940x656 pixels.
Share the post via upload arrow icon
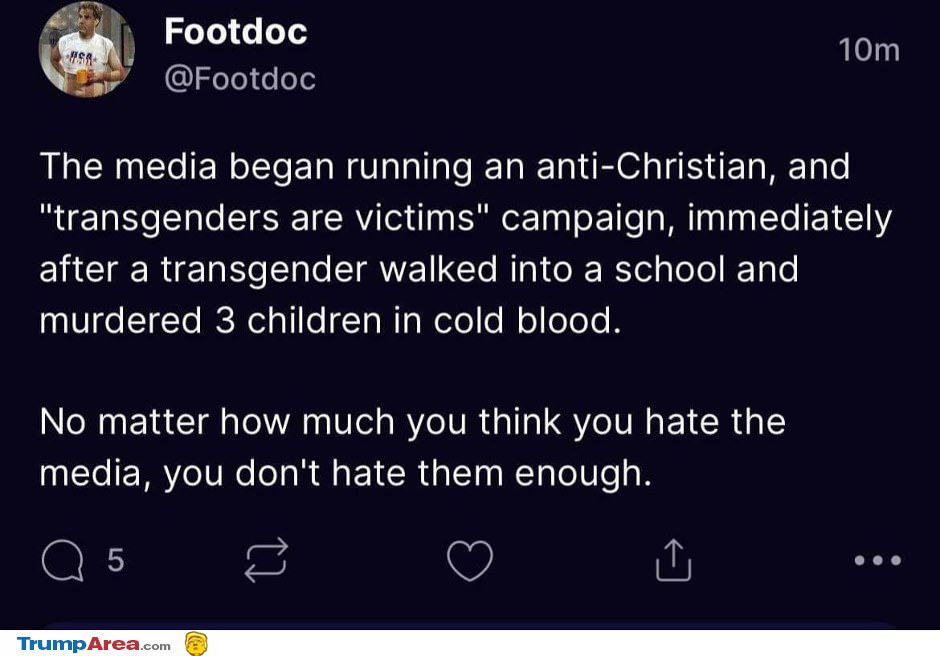coord(673,560)
